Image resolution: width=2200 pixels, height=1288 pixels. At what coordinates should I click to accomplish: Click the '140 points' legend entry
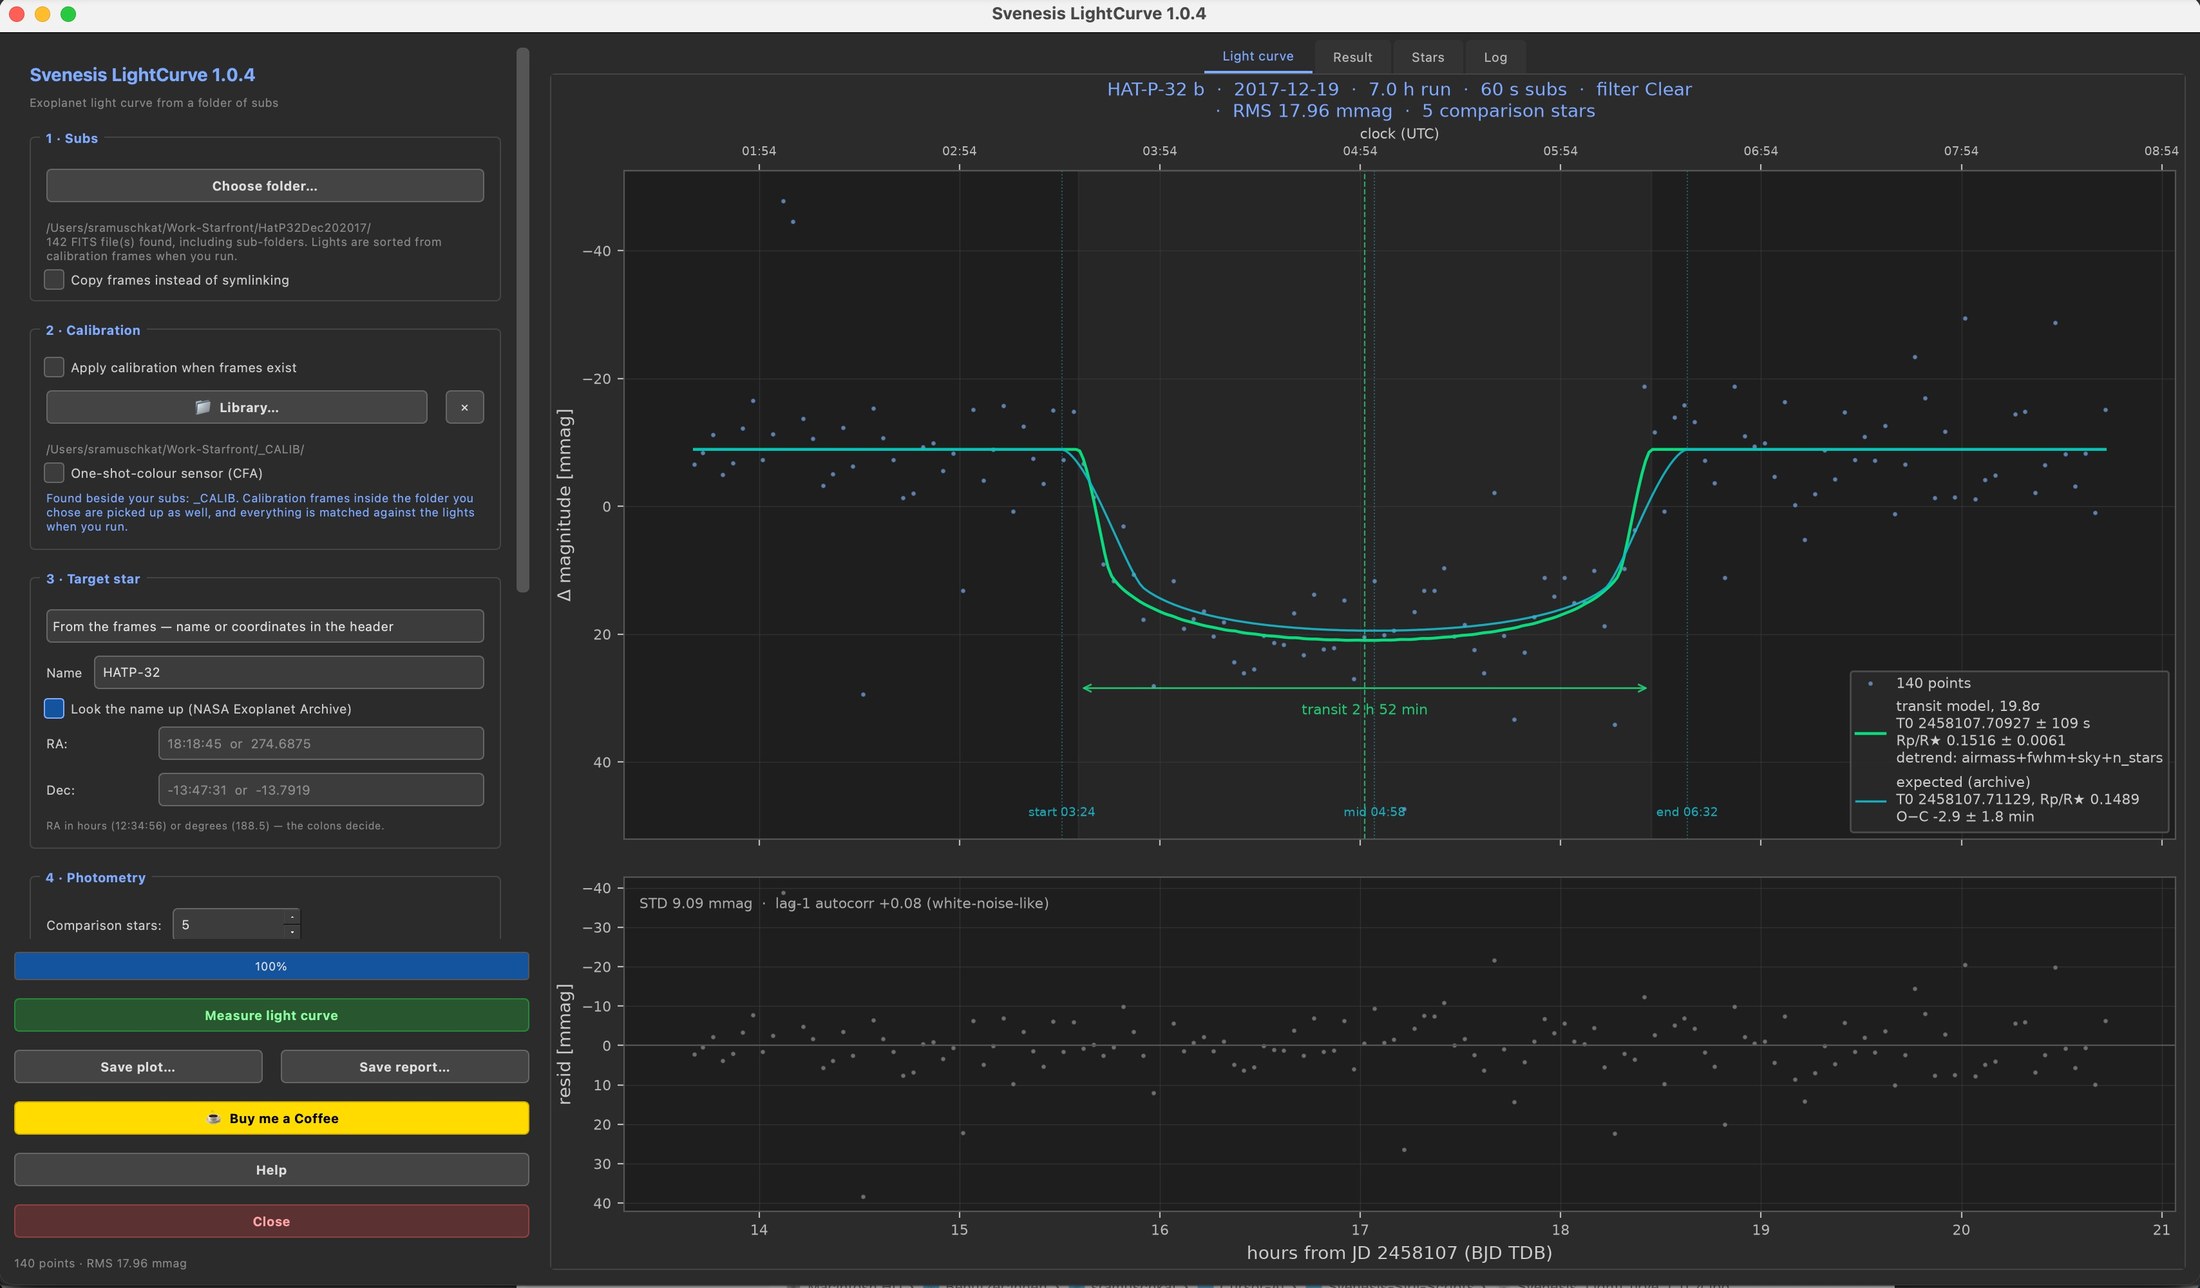1933,683
